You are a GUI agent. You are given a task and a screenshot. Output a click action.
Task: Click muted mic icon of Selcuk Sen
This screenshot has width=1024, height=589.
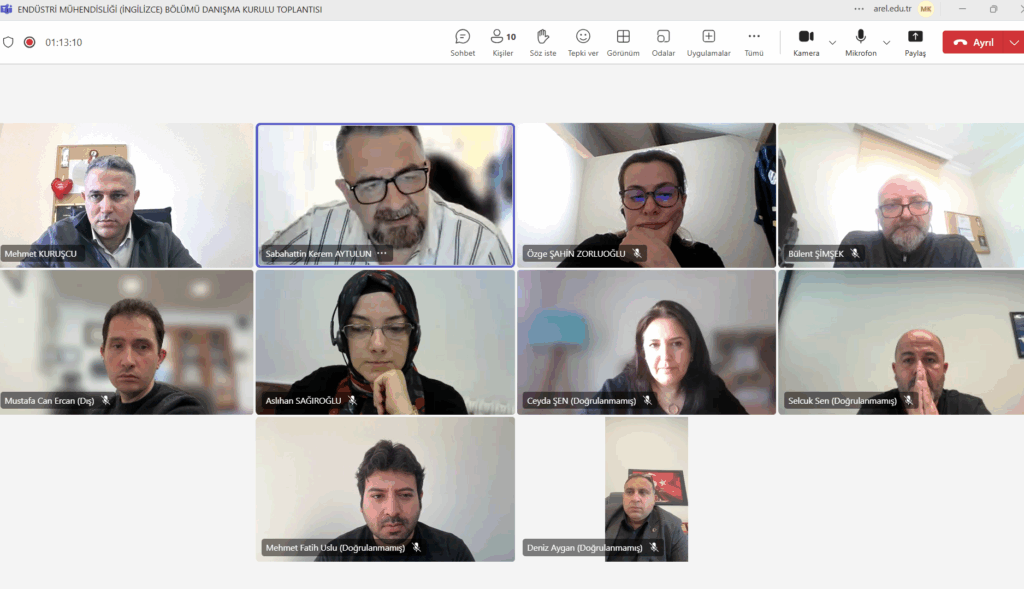point(908,400)
